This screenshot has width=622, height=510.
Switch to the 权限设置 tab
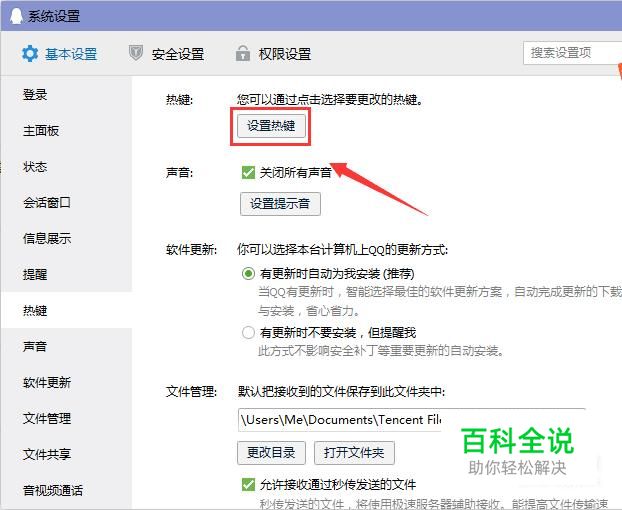coord(274,54)
